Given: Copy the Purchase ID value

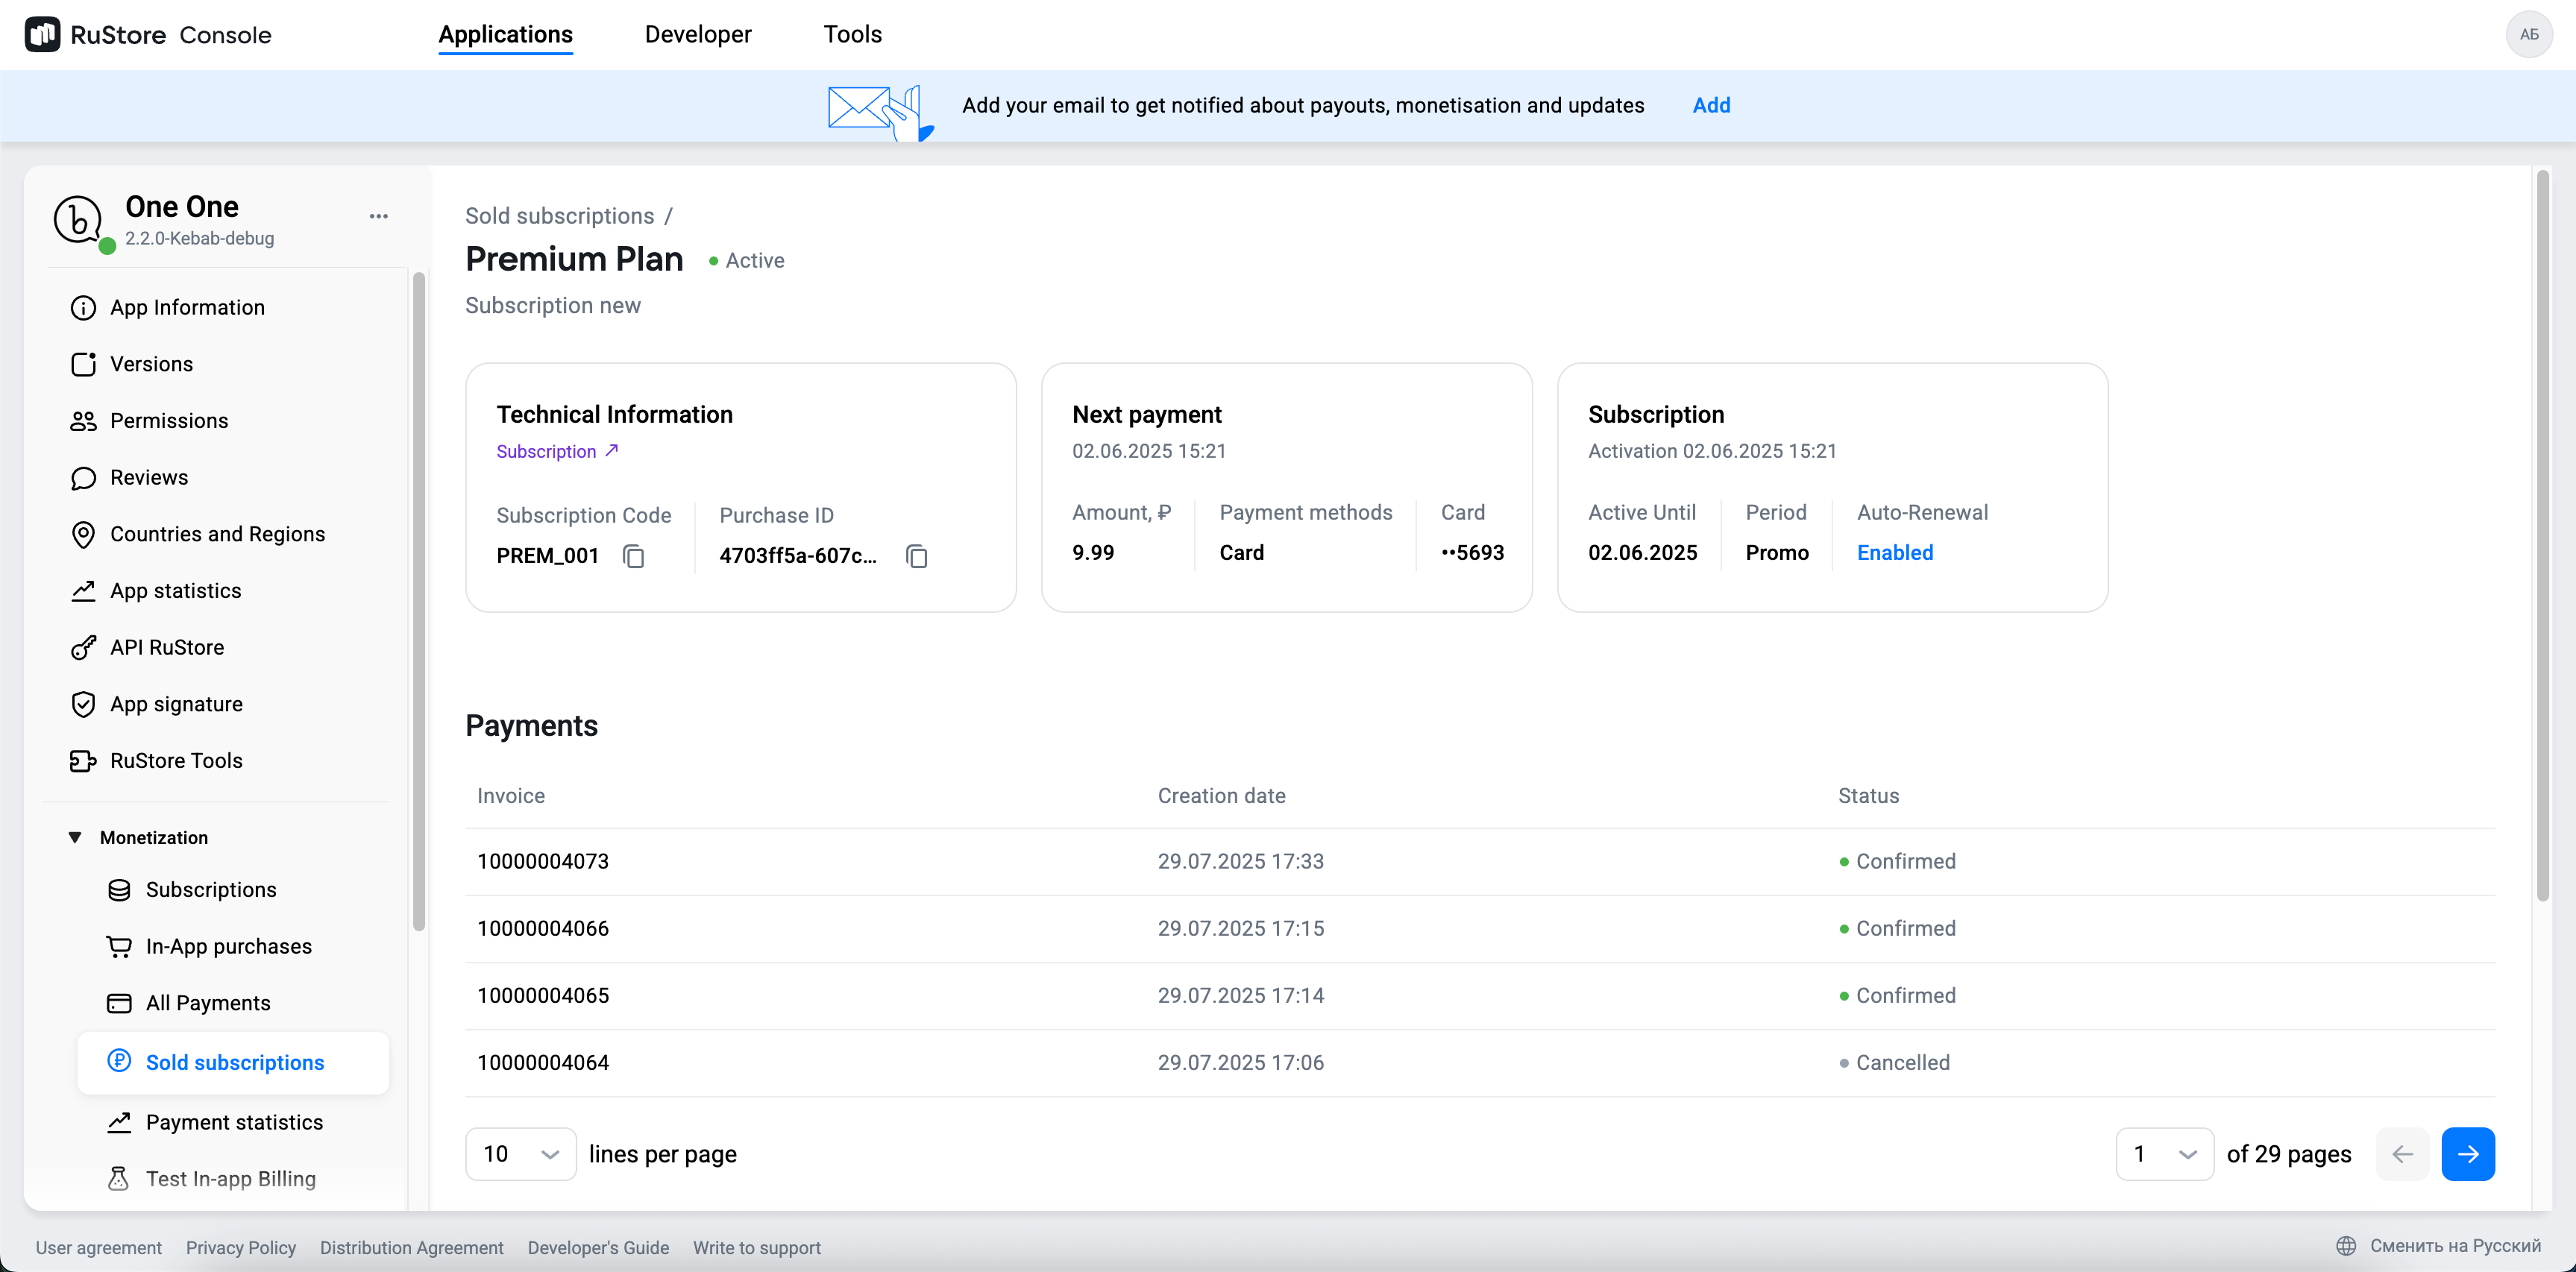Looking at the screenshot, I should [916, 556].
